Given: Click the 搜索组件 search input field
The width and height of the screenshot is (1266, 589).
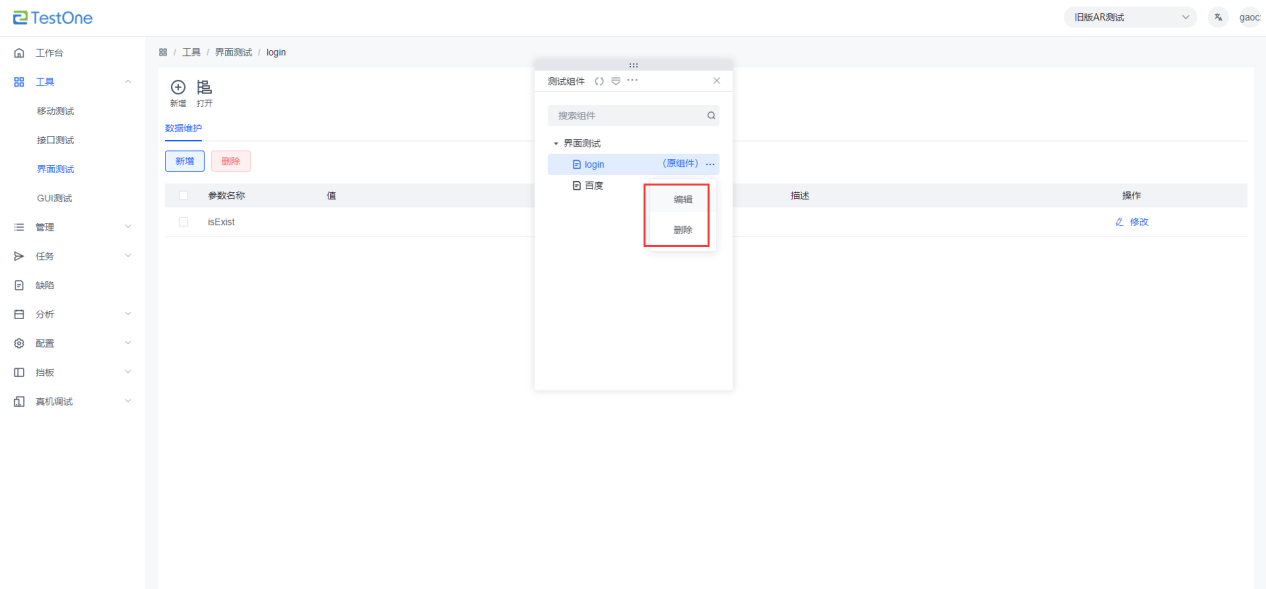Looking at the screenshot, I should pos(625,116).
